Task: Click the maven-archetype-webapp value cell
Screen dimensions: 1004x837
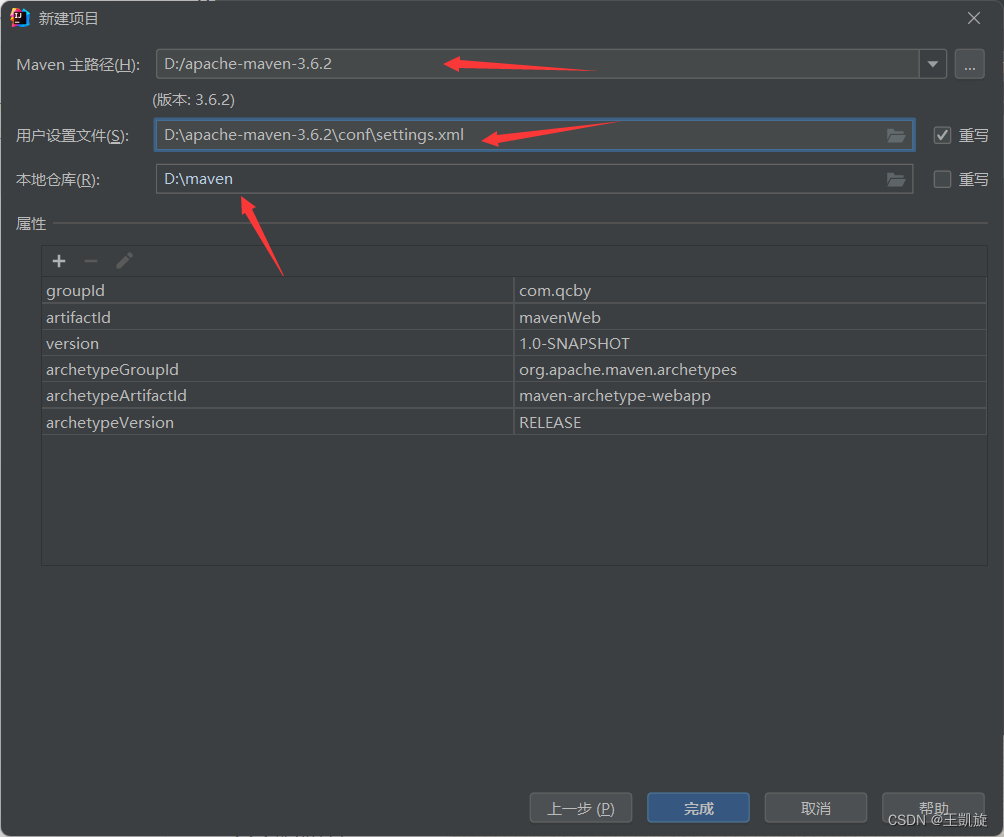Action: tap(750, 396)
